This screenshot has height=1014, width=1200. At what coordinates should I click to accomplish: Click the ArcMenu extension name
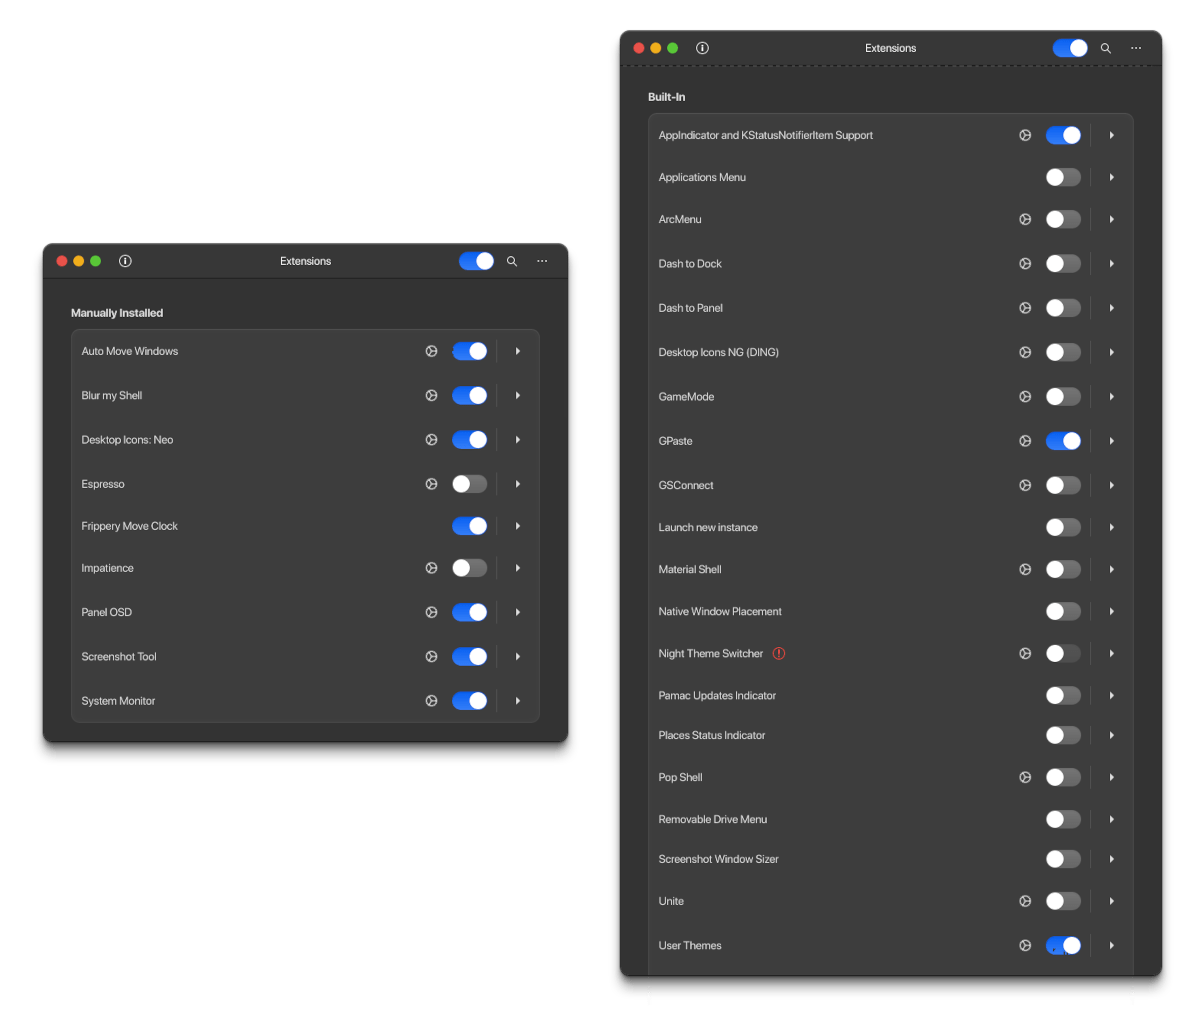pyautogui.click(x=680, y=219)
